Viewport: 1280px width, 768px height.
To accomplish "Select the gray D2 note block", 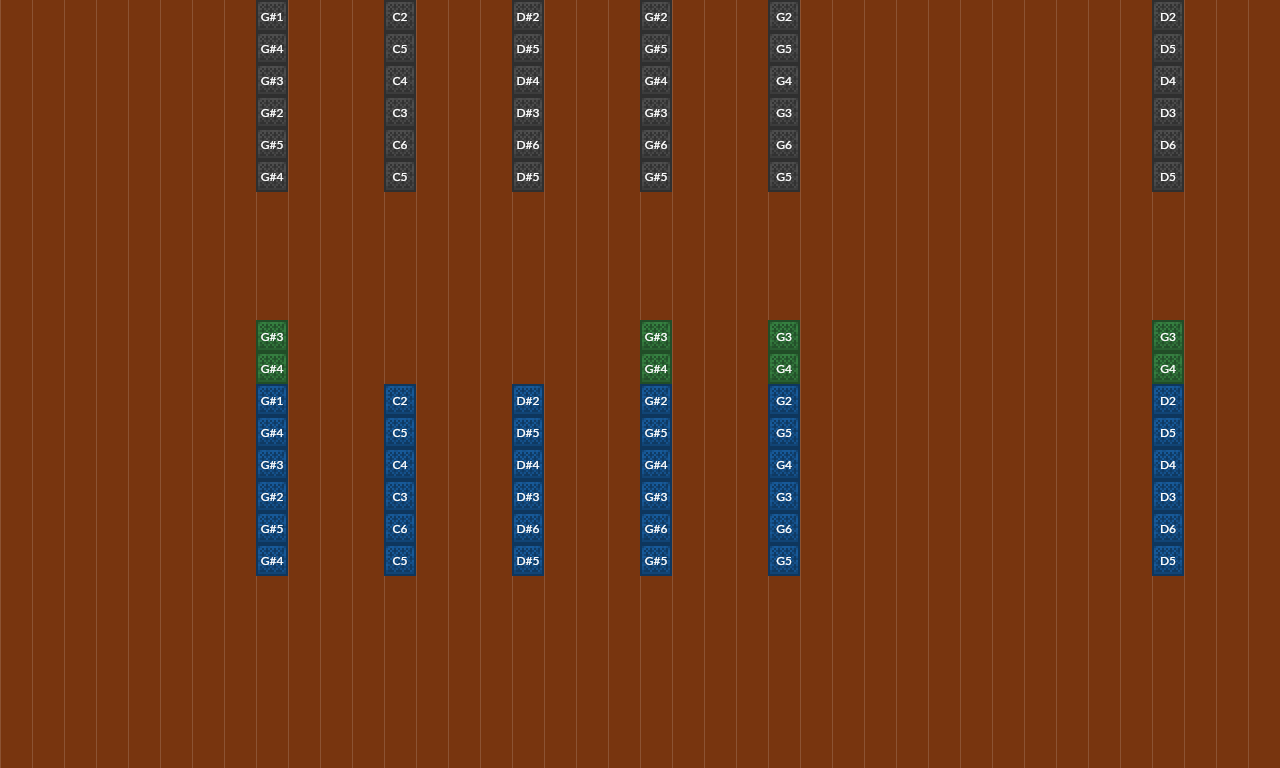I will coord(1168,16).
